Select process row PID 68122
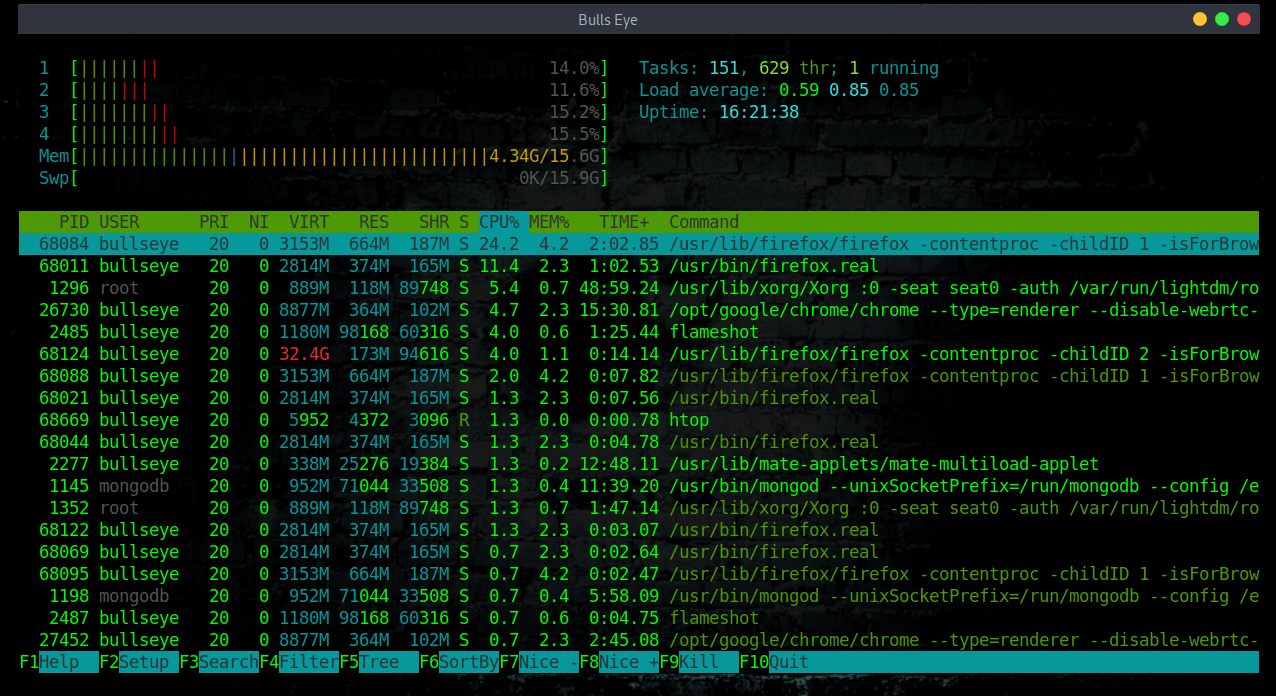1276x696 pixels. (x=639, y=530)
